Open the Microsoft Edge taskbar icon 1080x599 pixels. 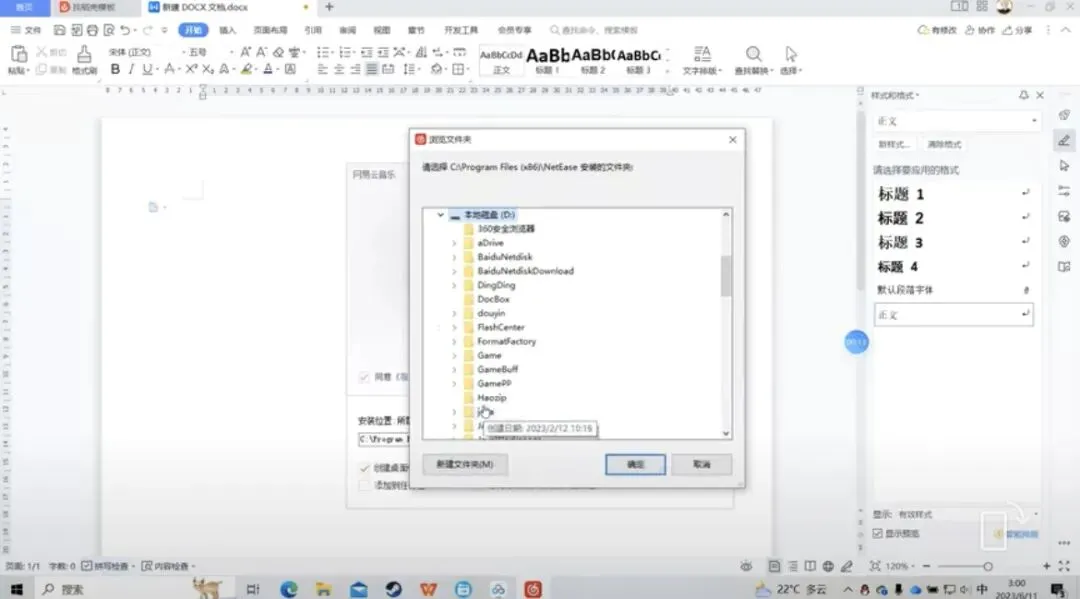click(289, 589)
